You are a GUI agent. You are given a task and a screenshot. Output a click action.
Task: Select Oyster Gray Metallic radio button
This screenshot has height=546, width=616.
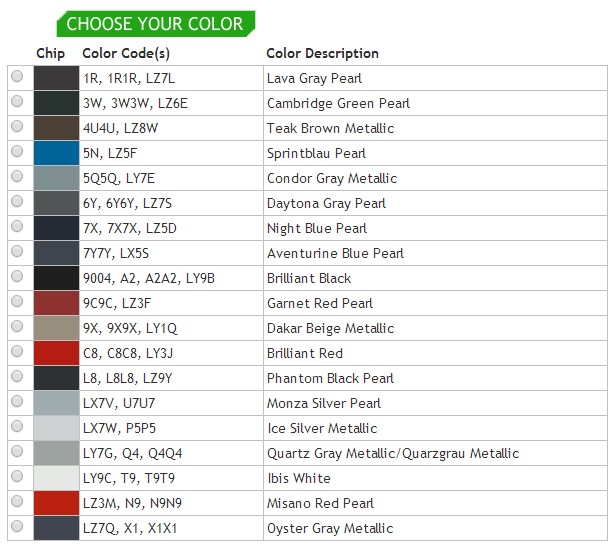[x=17, y=527]
